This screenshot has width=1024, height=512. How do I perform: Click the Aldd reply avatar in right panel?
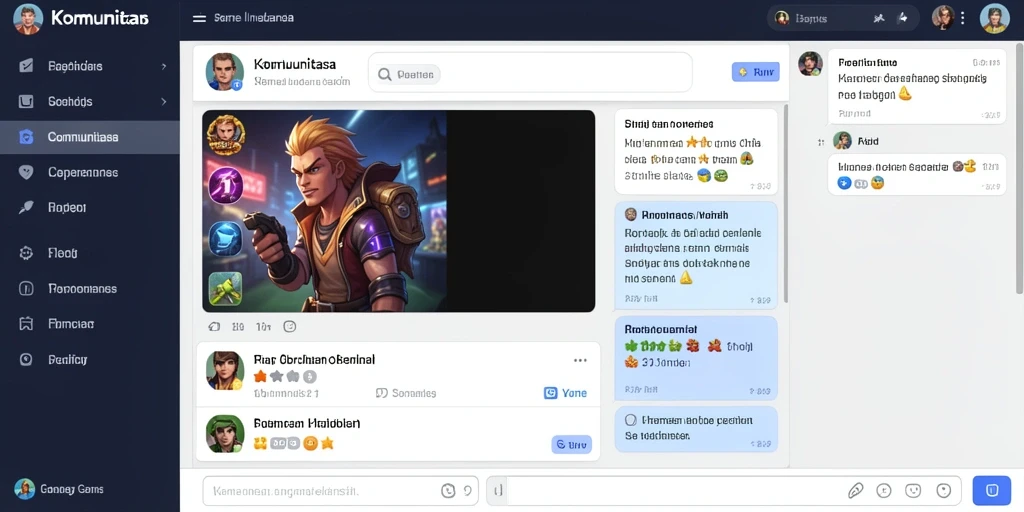click(842, 140)
